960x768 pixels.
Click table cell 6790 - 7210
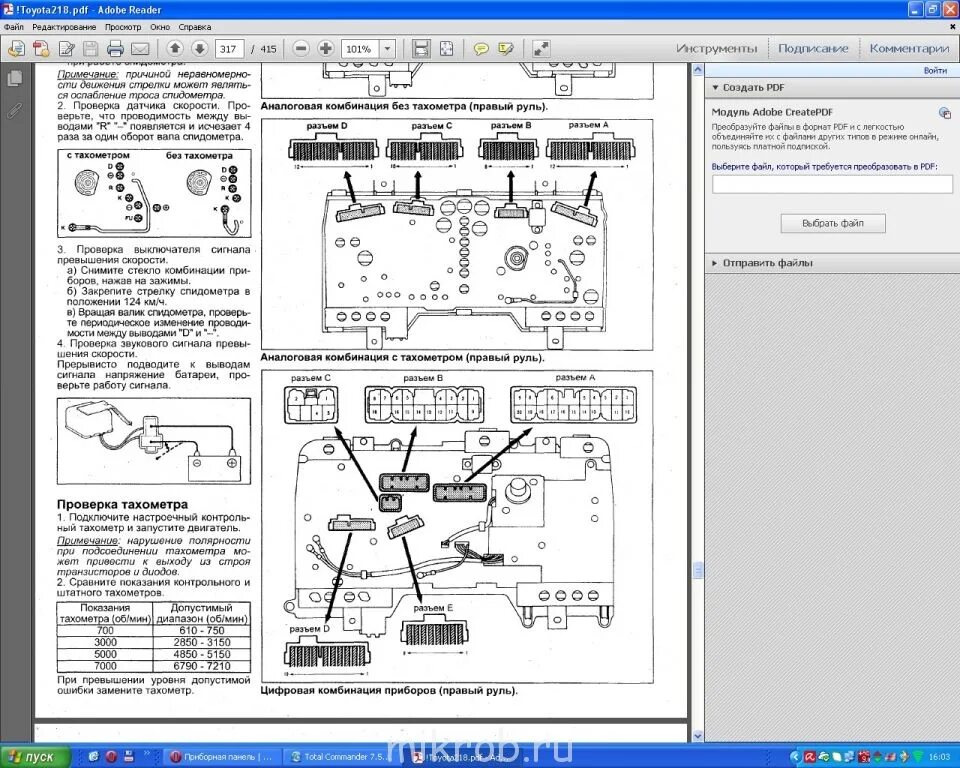(202, 666)
